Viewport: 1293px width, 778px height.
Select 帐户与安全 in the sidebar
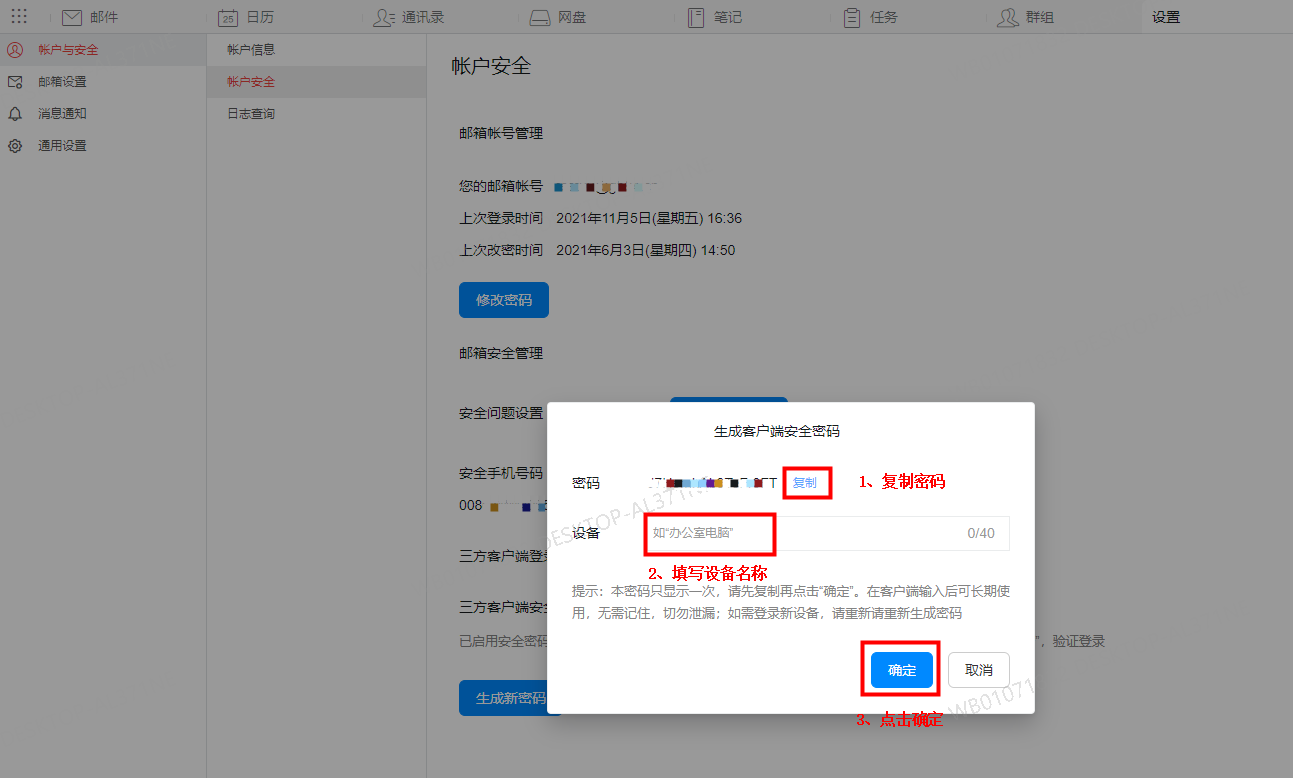67,50
